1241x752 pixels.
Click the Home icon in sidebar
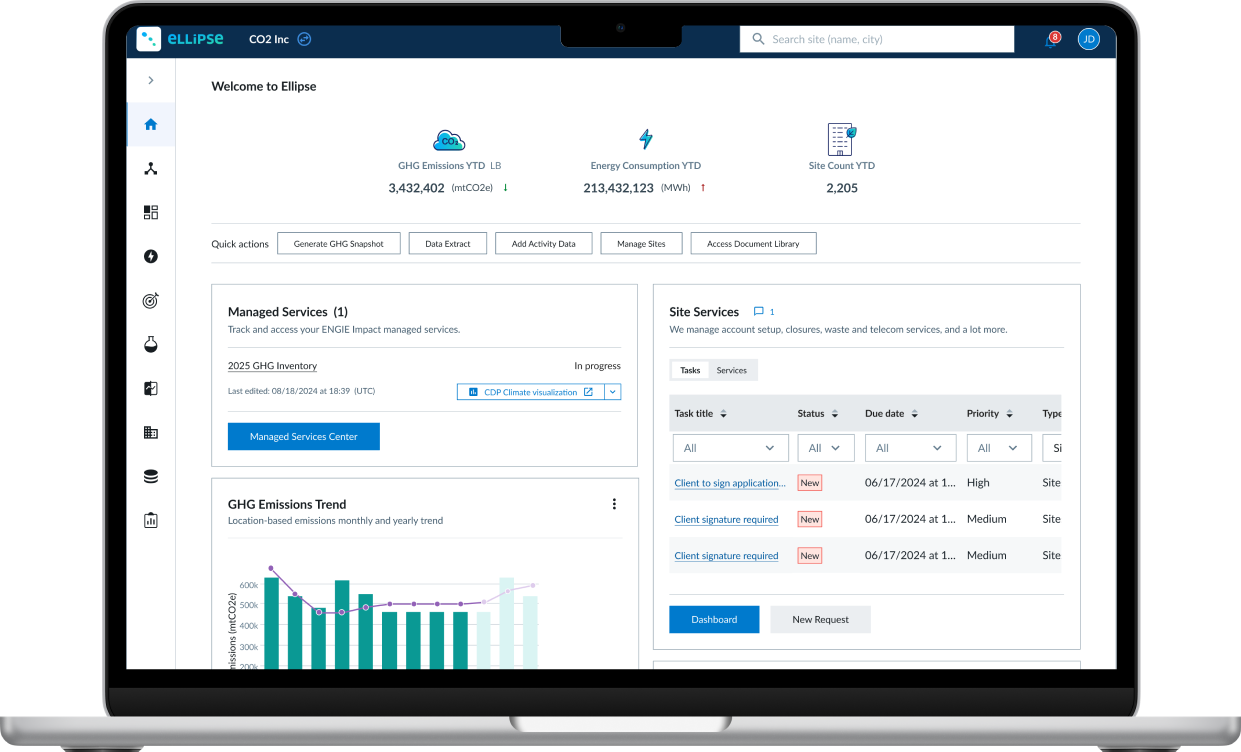[x=151, y=125]
